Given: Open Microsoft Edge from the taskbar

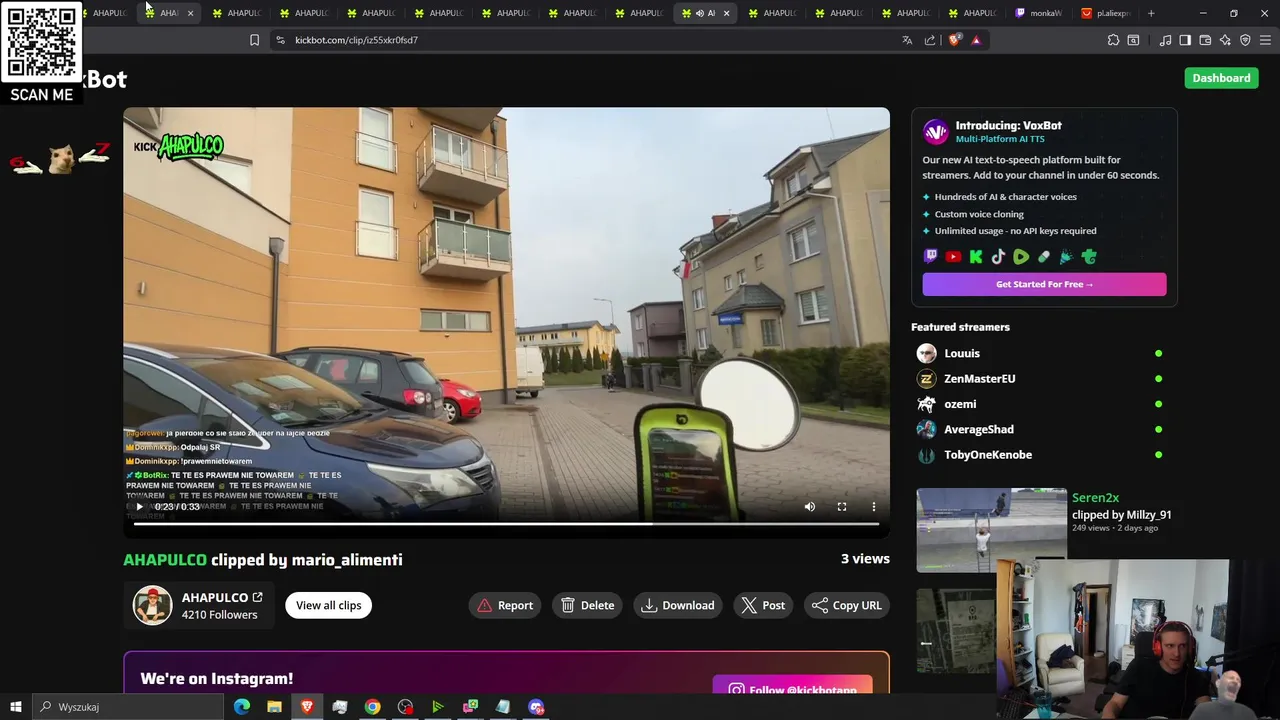Looking at the screenshot, I should point(241,707).
